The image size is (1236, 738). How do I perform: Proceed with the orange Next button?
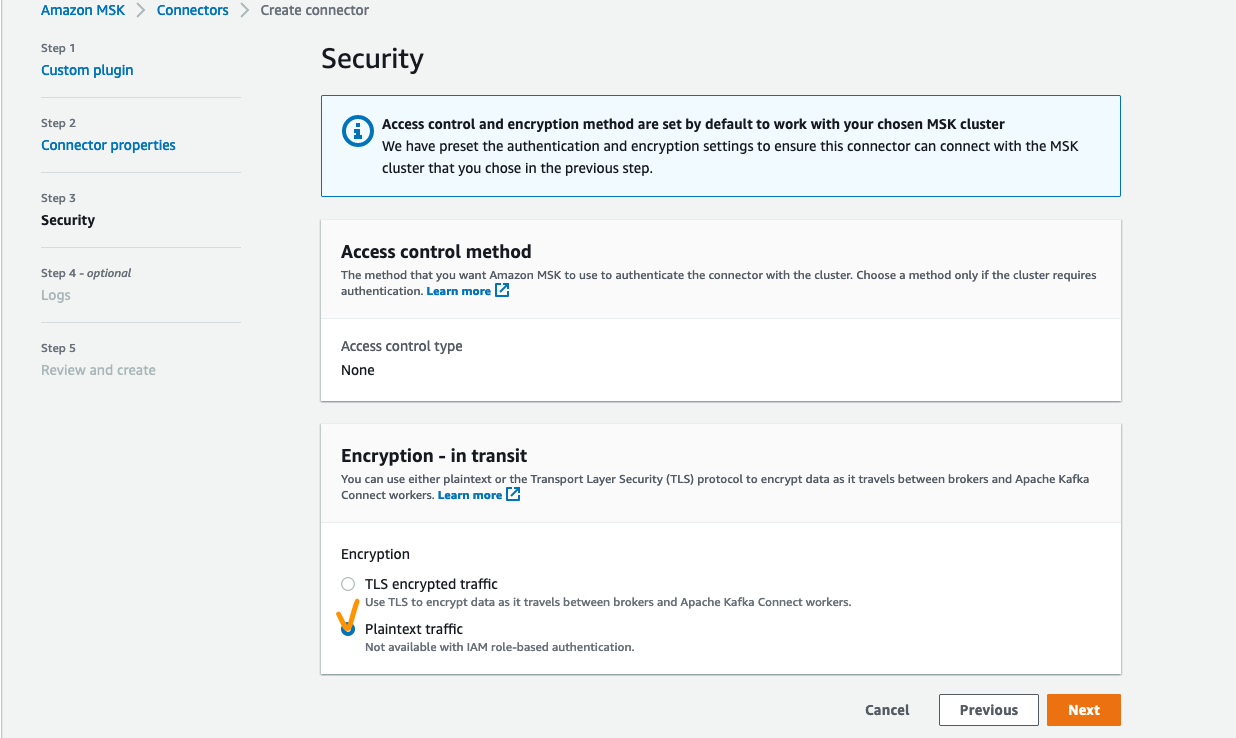click(x=1083, y=710)
